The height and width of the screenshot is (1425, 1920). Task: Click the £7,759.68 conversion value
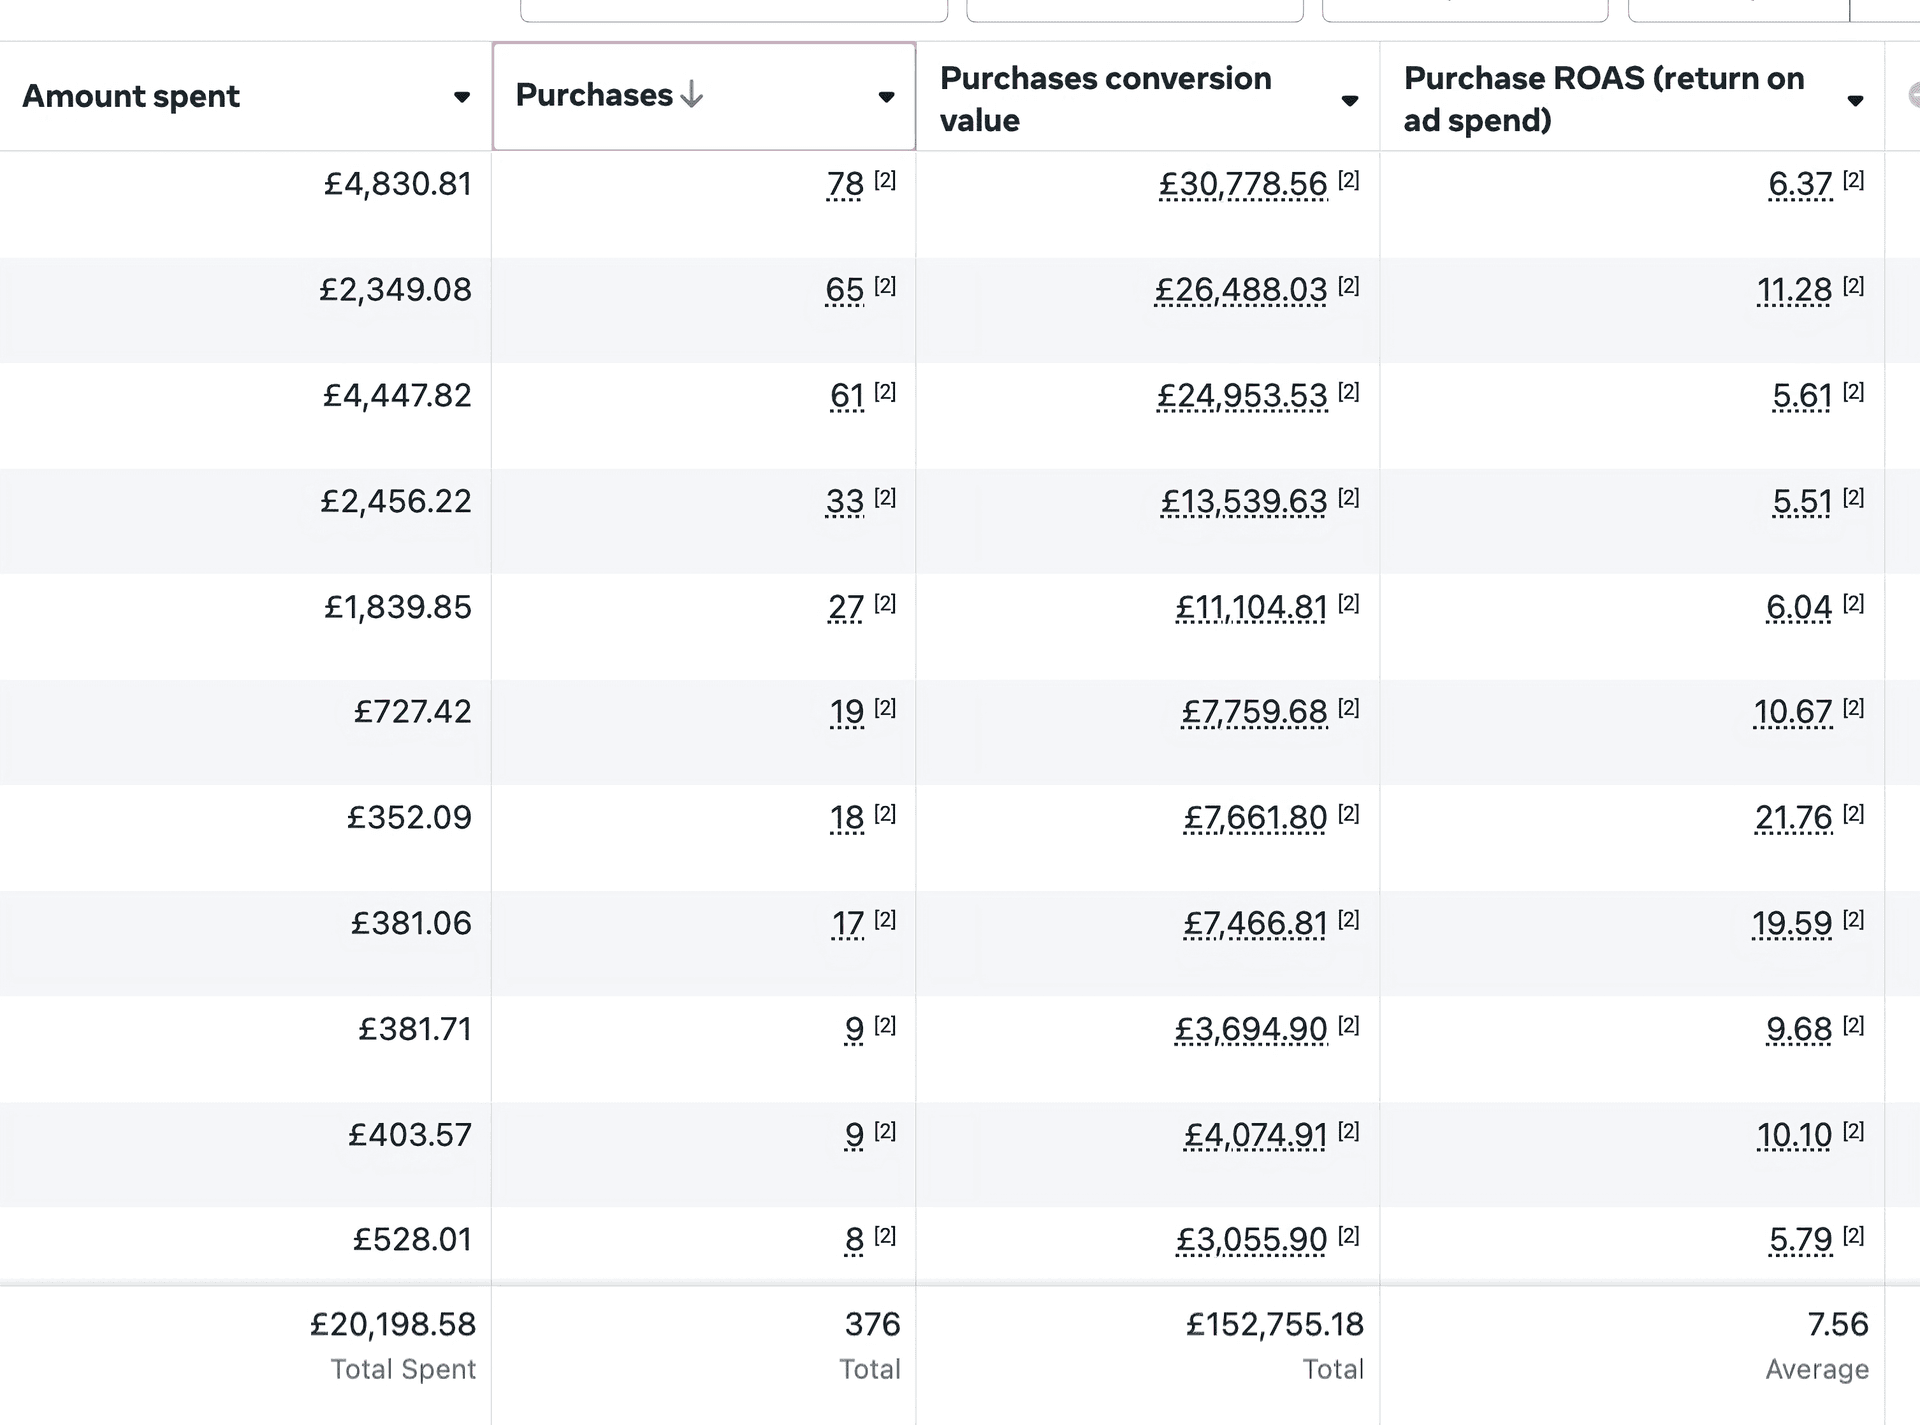coord(1254,712)
